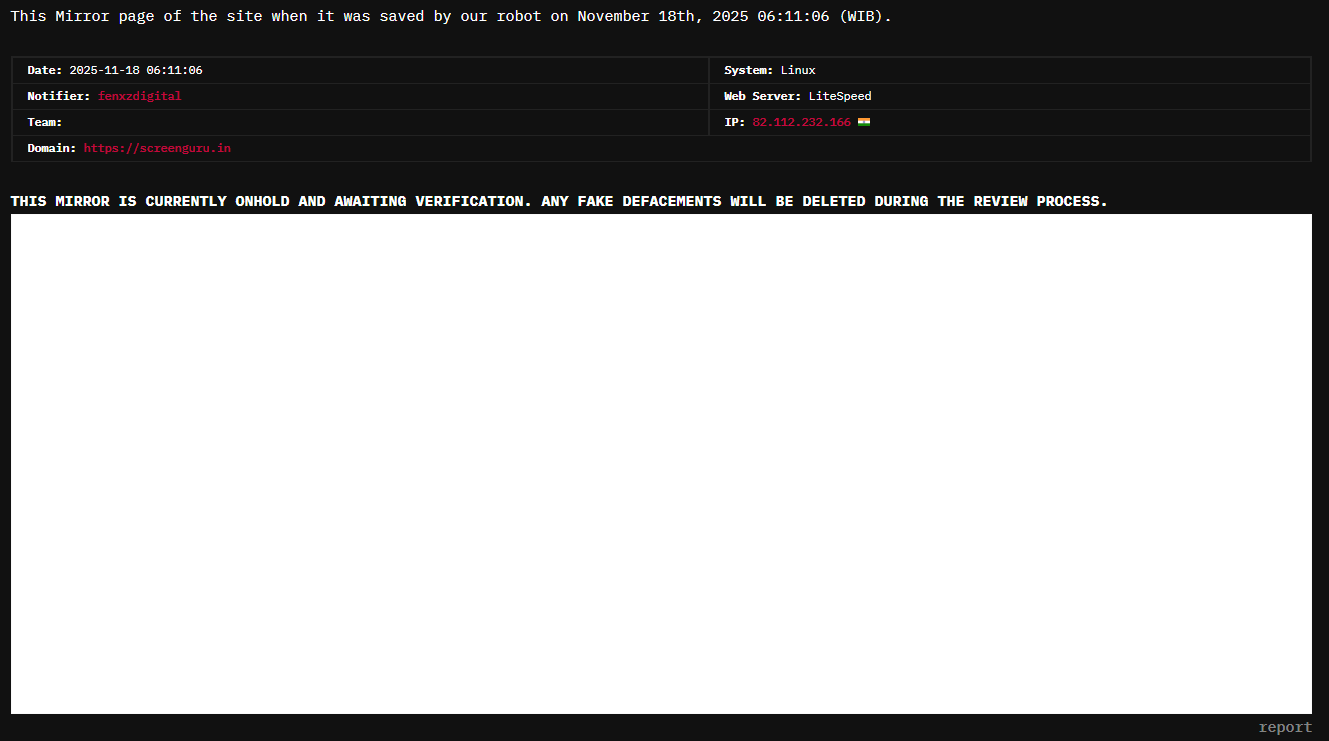Click the "Web Server:" label
Viewport: 1329px width, 741px height.
[762, 96]
